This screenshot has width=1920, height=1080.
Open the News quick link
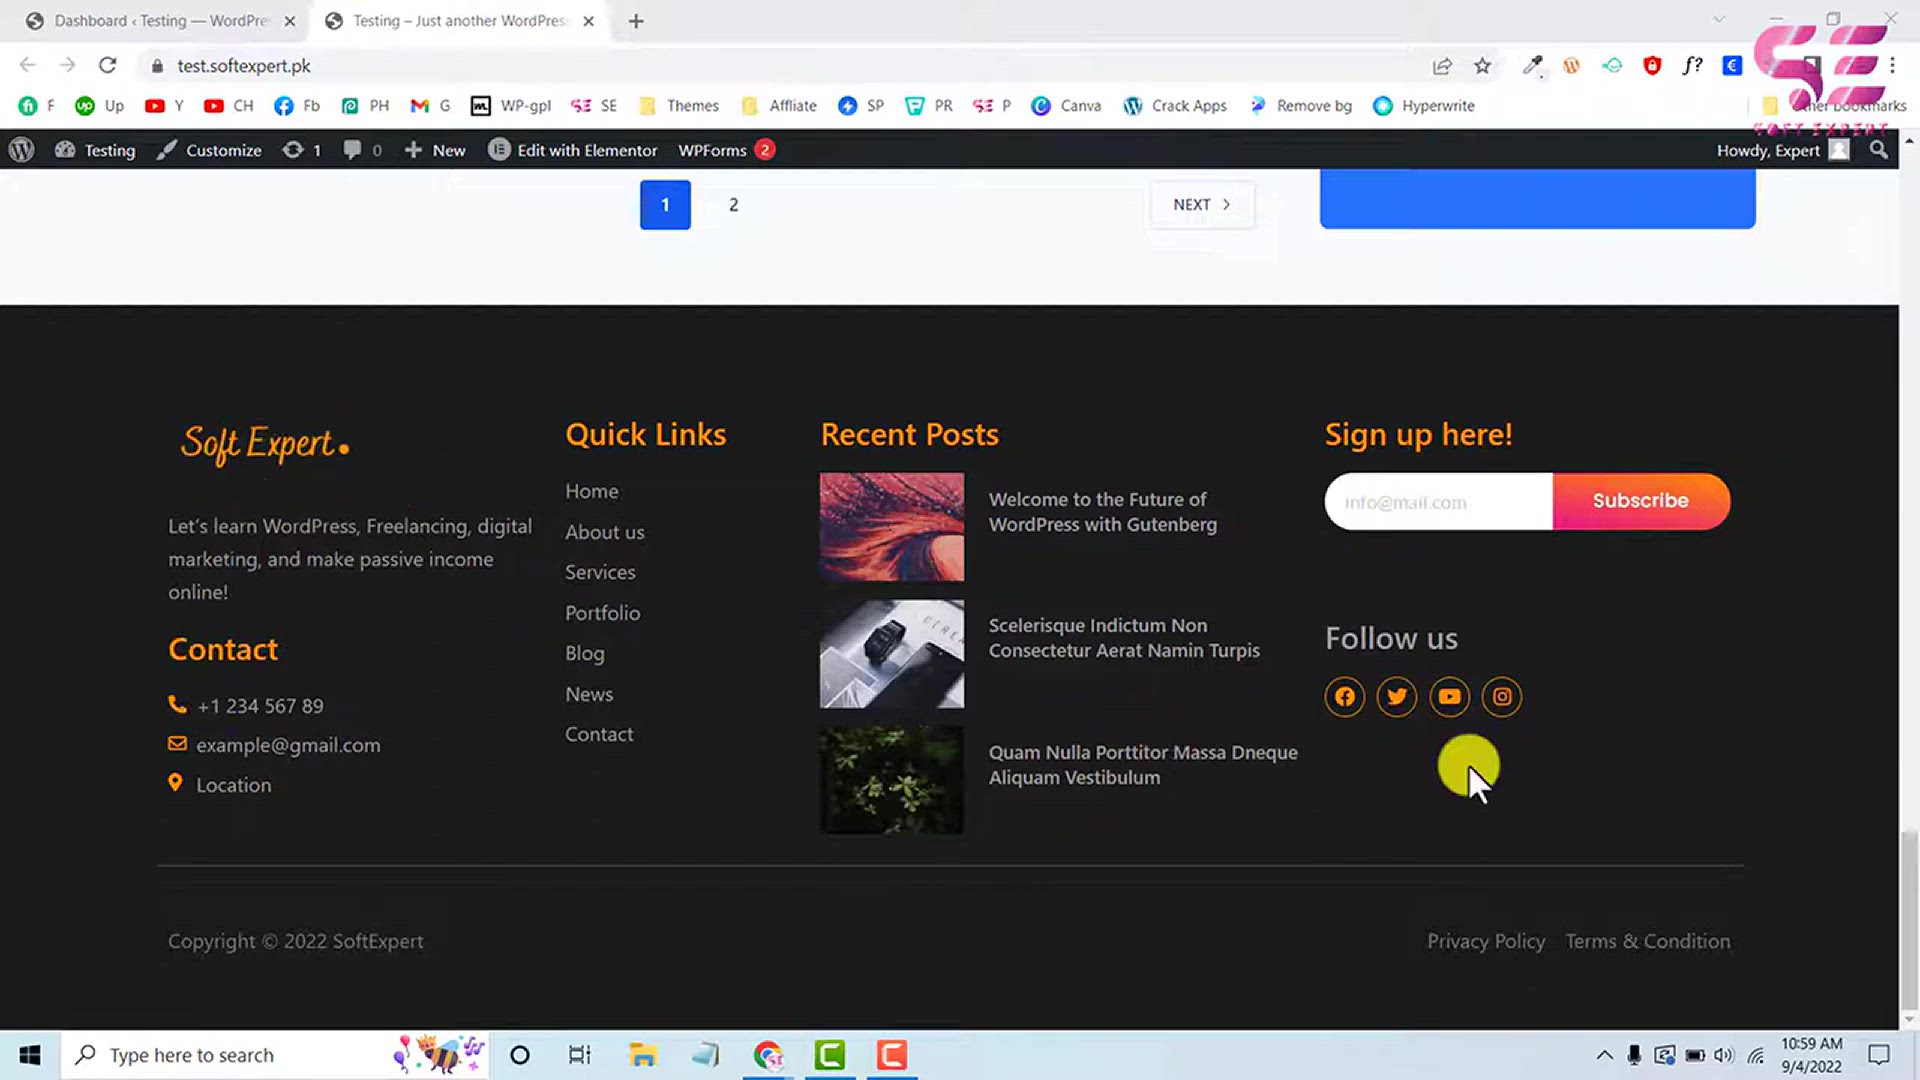click(589, 694)
